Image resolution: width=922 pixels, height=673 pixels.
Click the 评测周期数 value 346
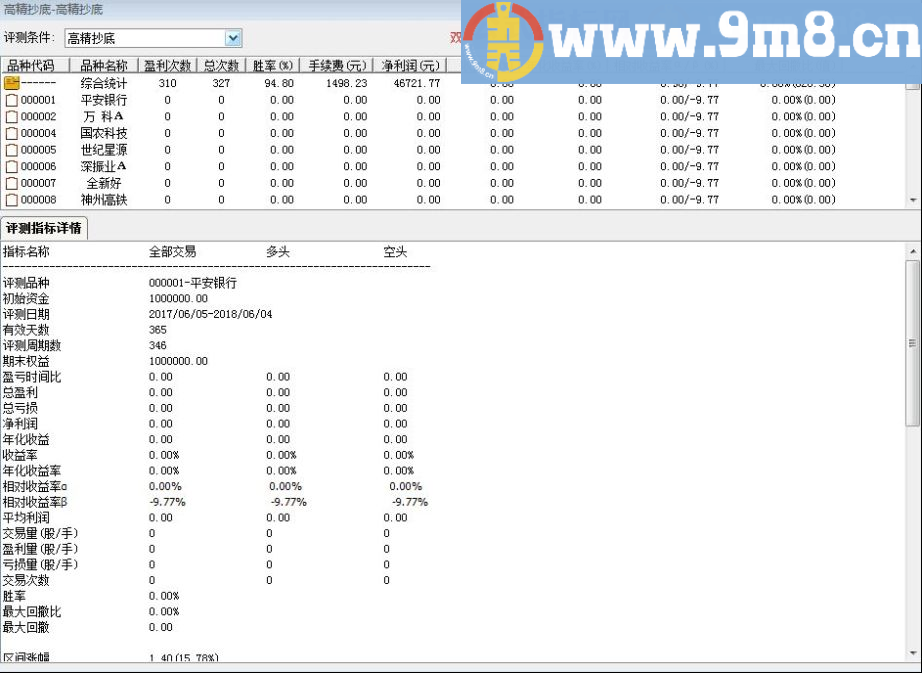(158, 346)
